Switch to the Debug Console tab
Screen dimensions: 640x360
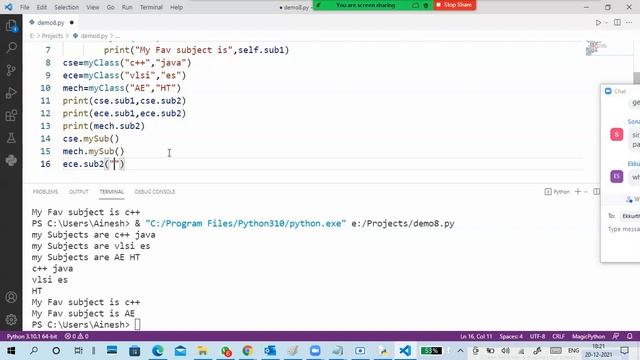155,191
